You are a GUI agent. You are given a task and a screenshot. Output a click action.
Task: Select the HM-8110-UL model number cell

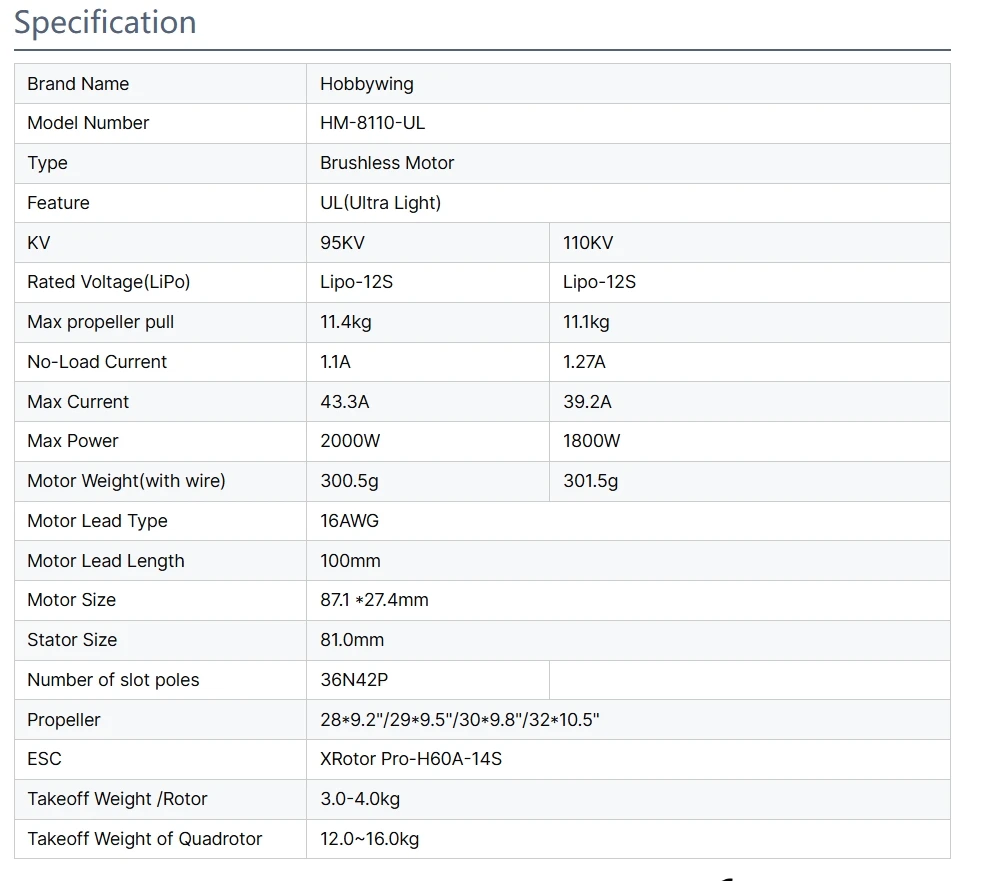click(372, 123)
